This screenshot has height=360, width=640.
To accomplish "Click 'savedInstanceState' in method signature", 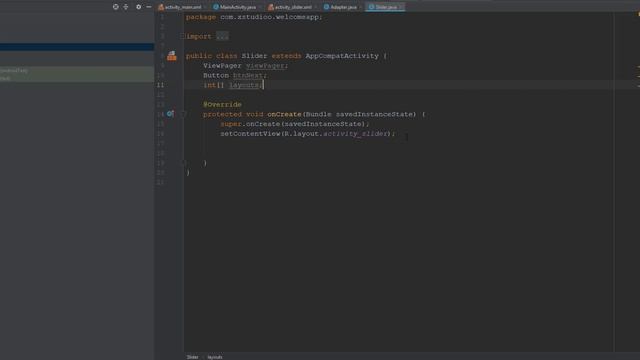I will coord(374,114).
